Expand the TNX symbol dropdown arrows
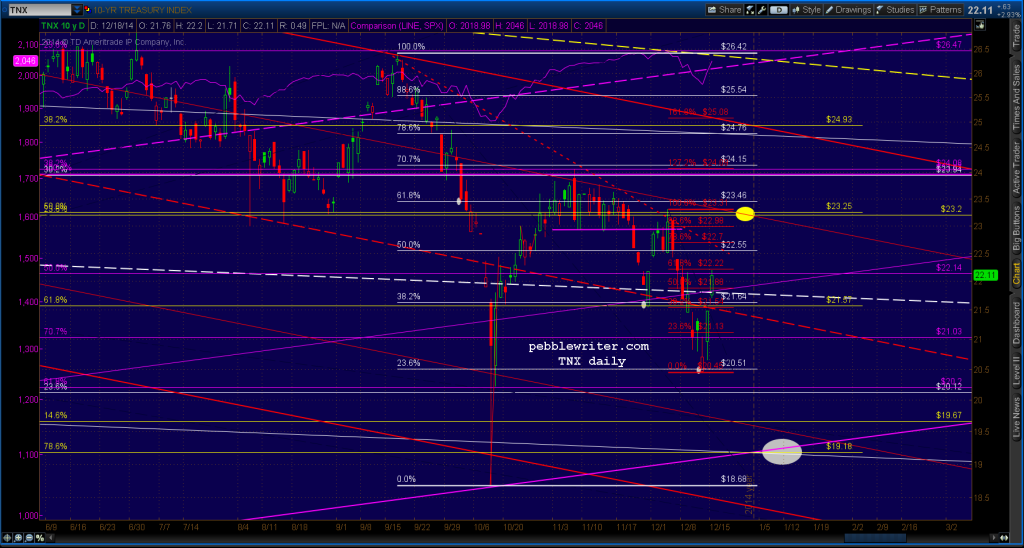 pos(77,10)
